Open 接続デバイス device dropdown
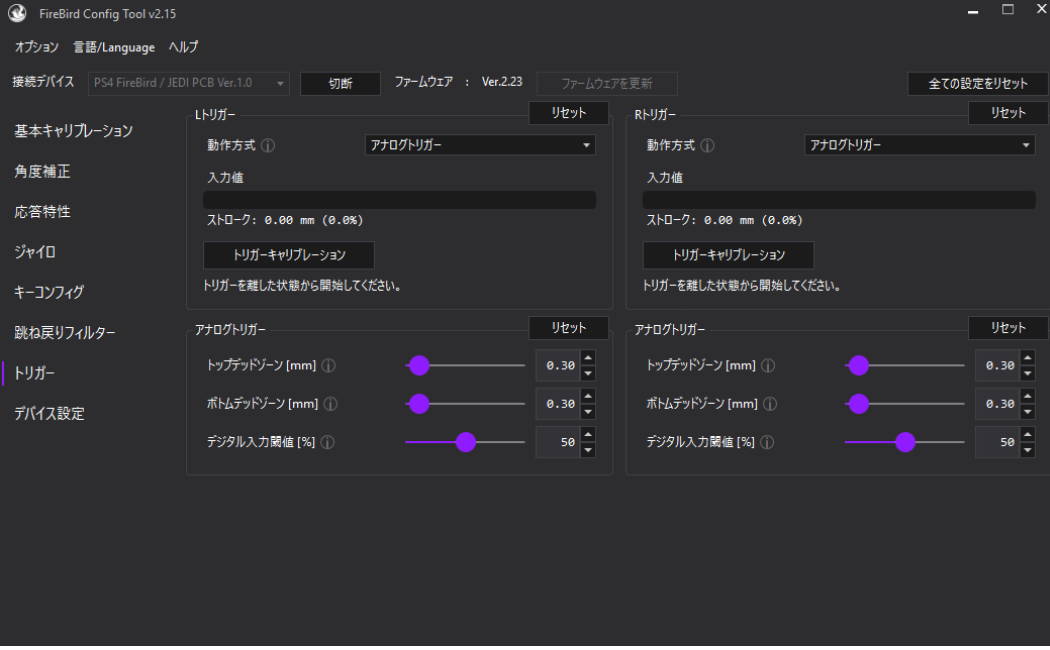The height and width of the screenshot is (650, 1050). 189,83
